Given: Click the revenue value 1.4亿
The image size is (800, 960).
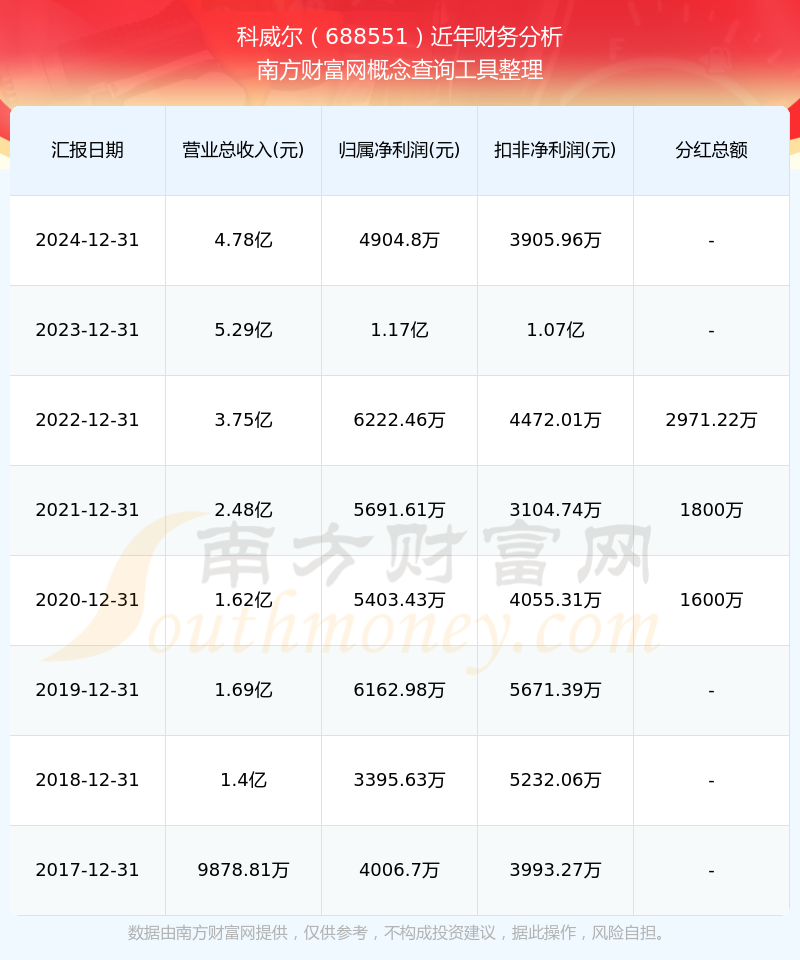Looking at the screenshot, I should click(244, 780).
